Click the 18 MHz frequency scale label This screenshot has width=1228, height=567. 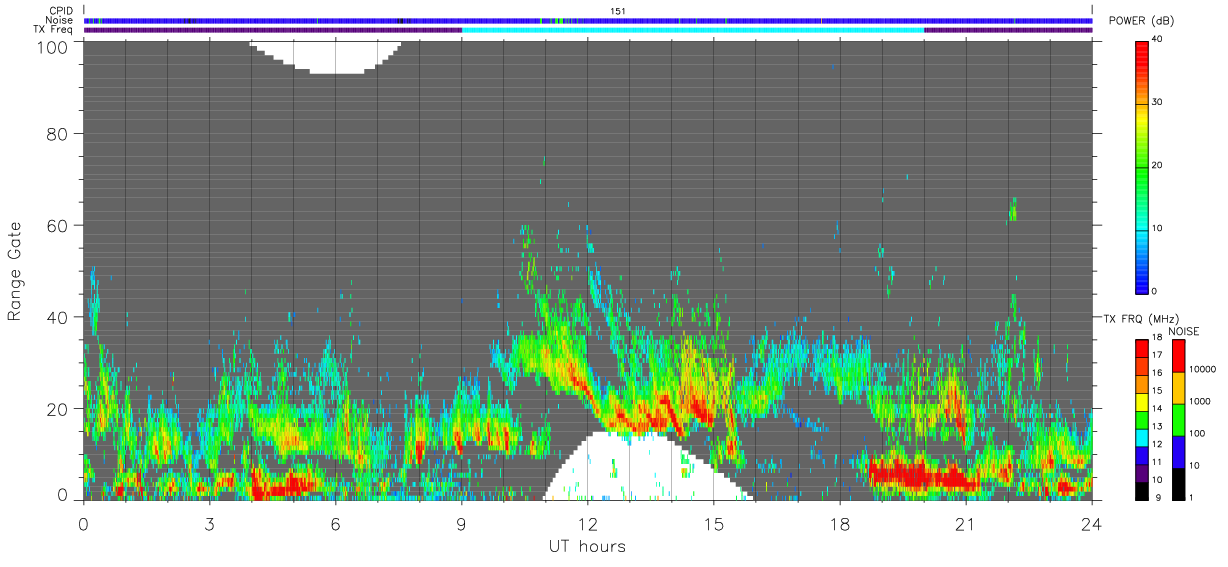(1157, 339)
